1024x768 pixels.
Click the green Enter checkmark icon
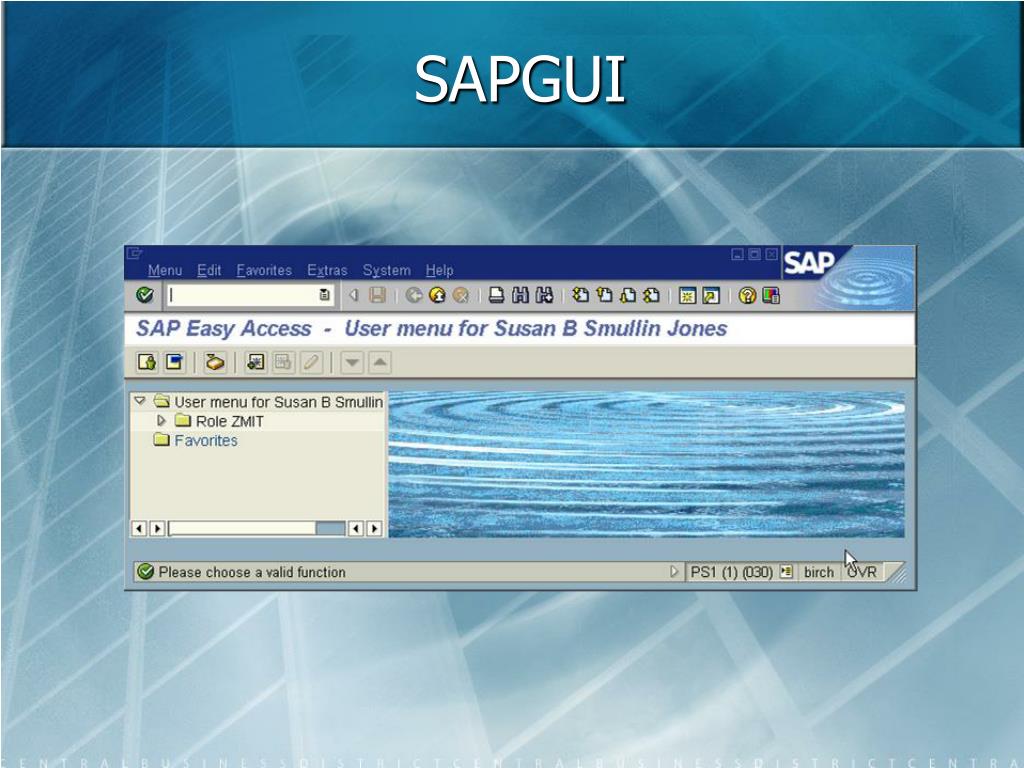[145, 295]
